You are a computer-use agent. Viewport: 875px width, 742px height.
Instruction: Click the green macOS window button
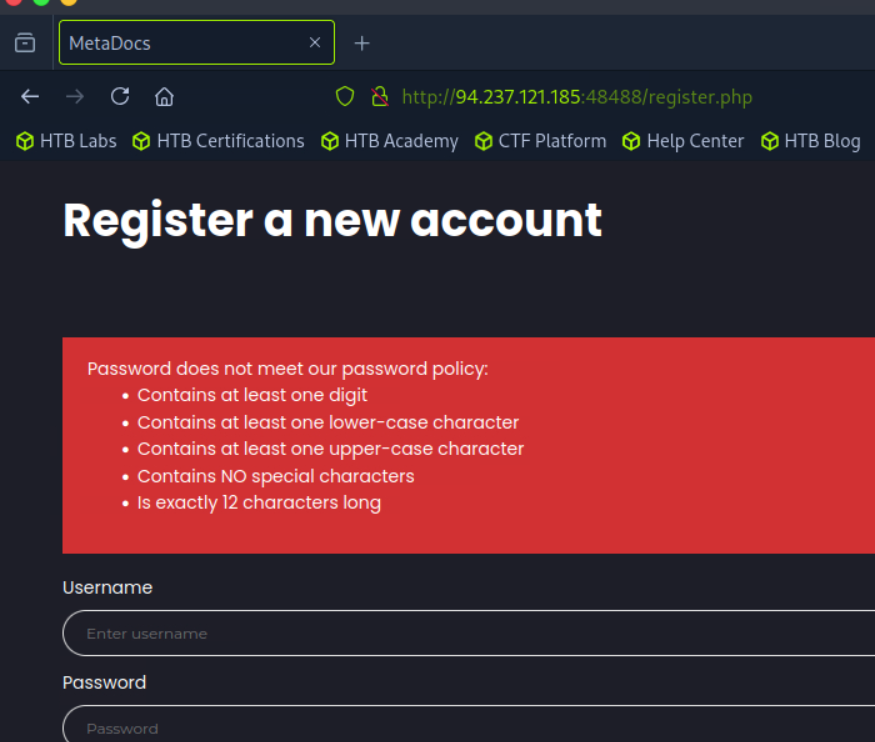point(41,2)
